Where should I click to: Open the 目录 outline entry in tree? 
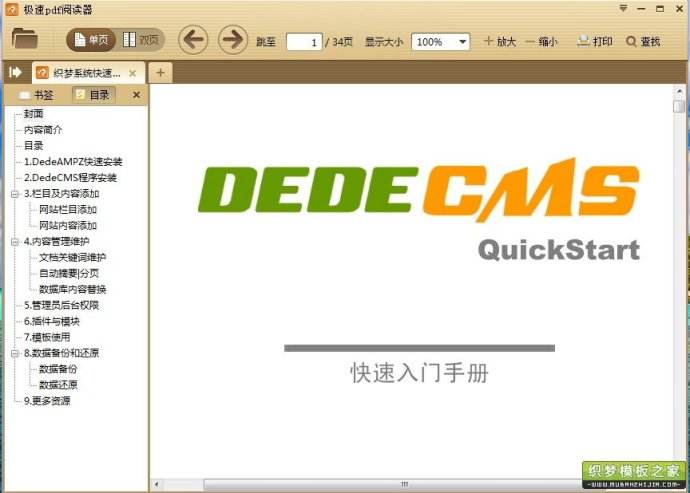[x=33, y=145]
